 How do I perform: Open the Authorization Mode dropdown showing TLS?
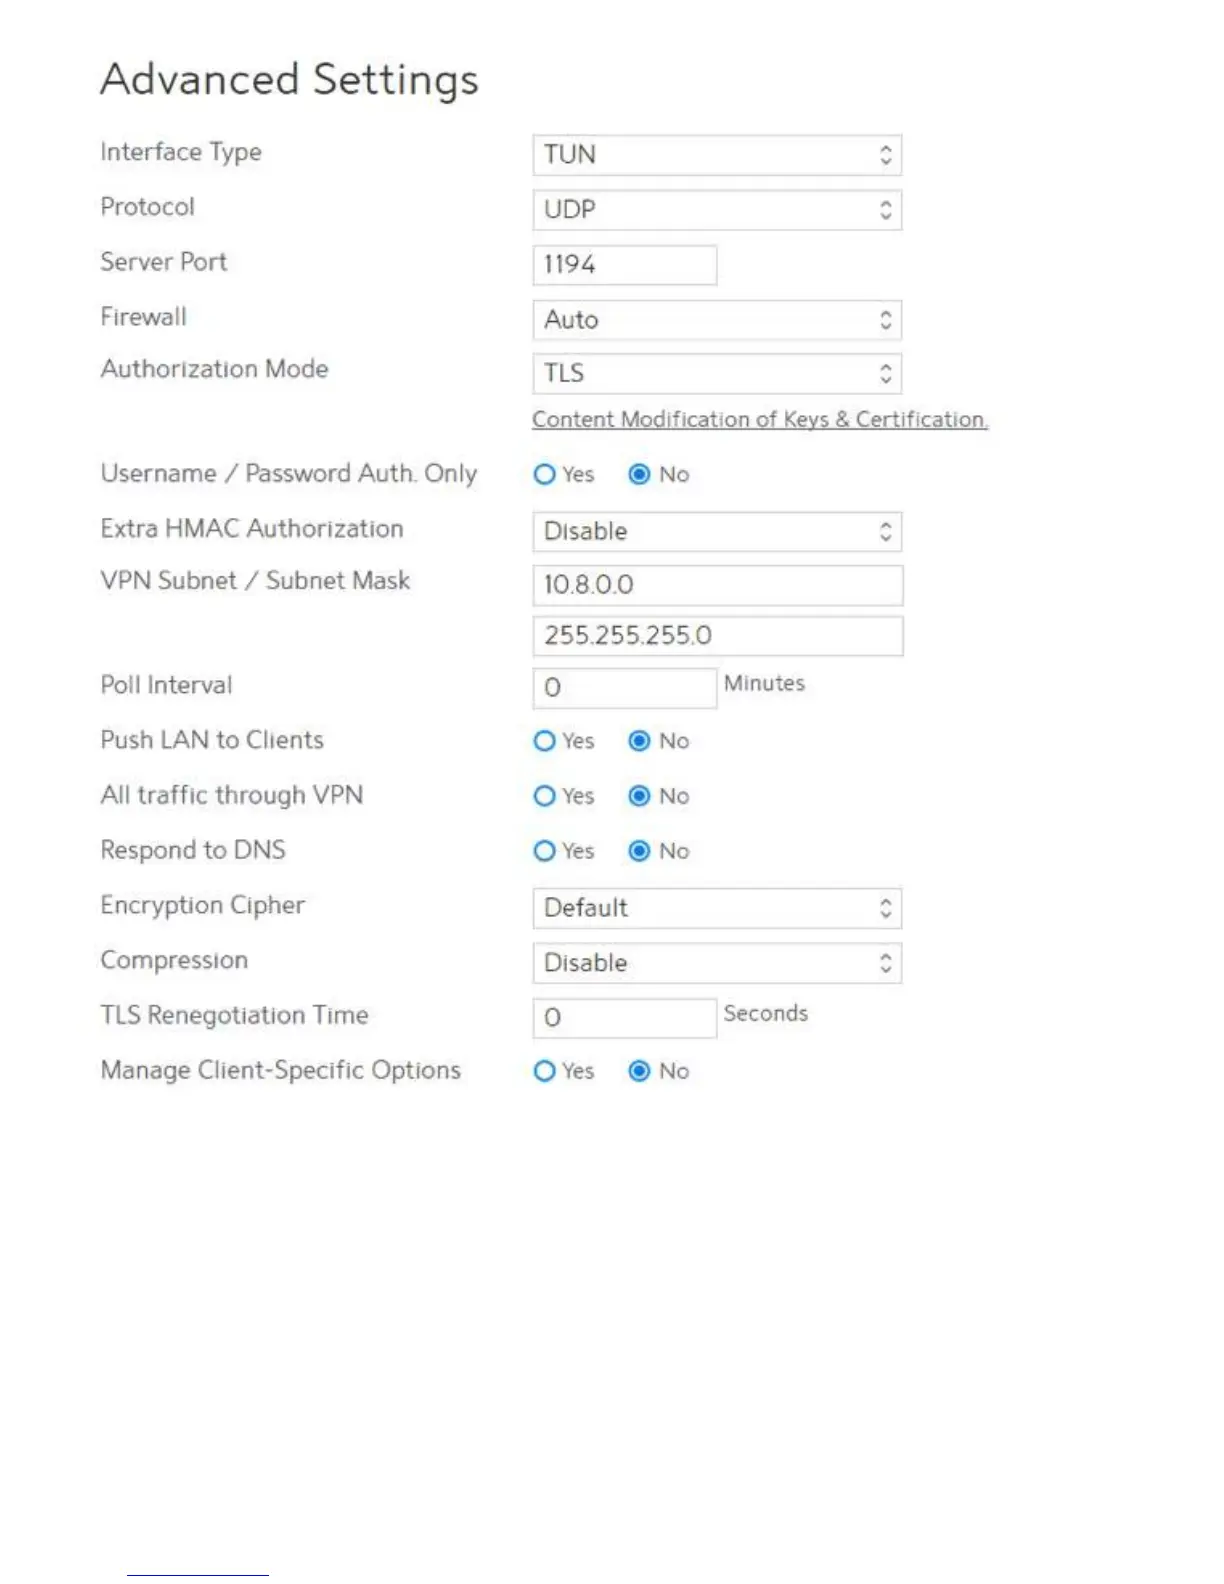click(717, 374)
